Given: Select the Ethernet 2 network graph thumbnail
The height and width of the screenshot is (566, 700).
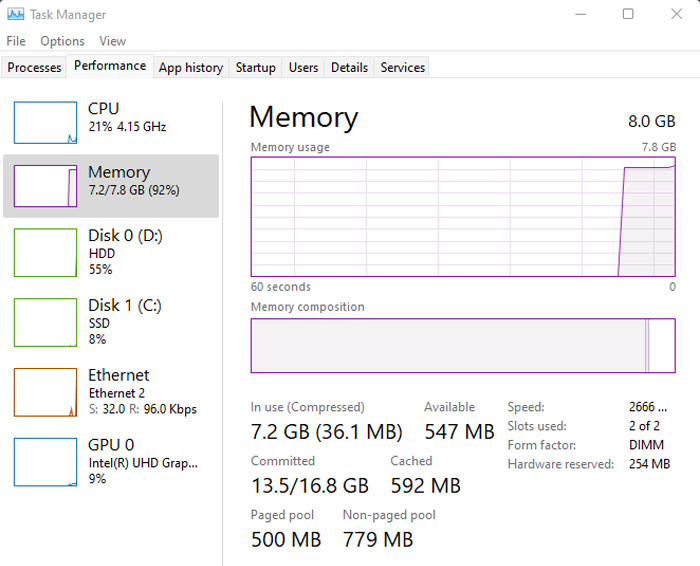Looking at the screenshot, I should coord(45,392).
